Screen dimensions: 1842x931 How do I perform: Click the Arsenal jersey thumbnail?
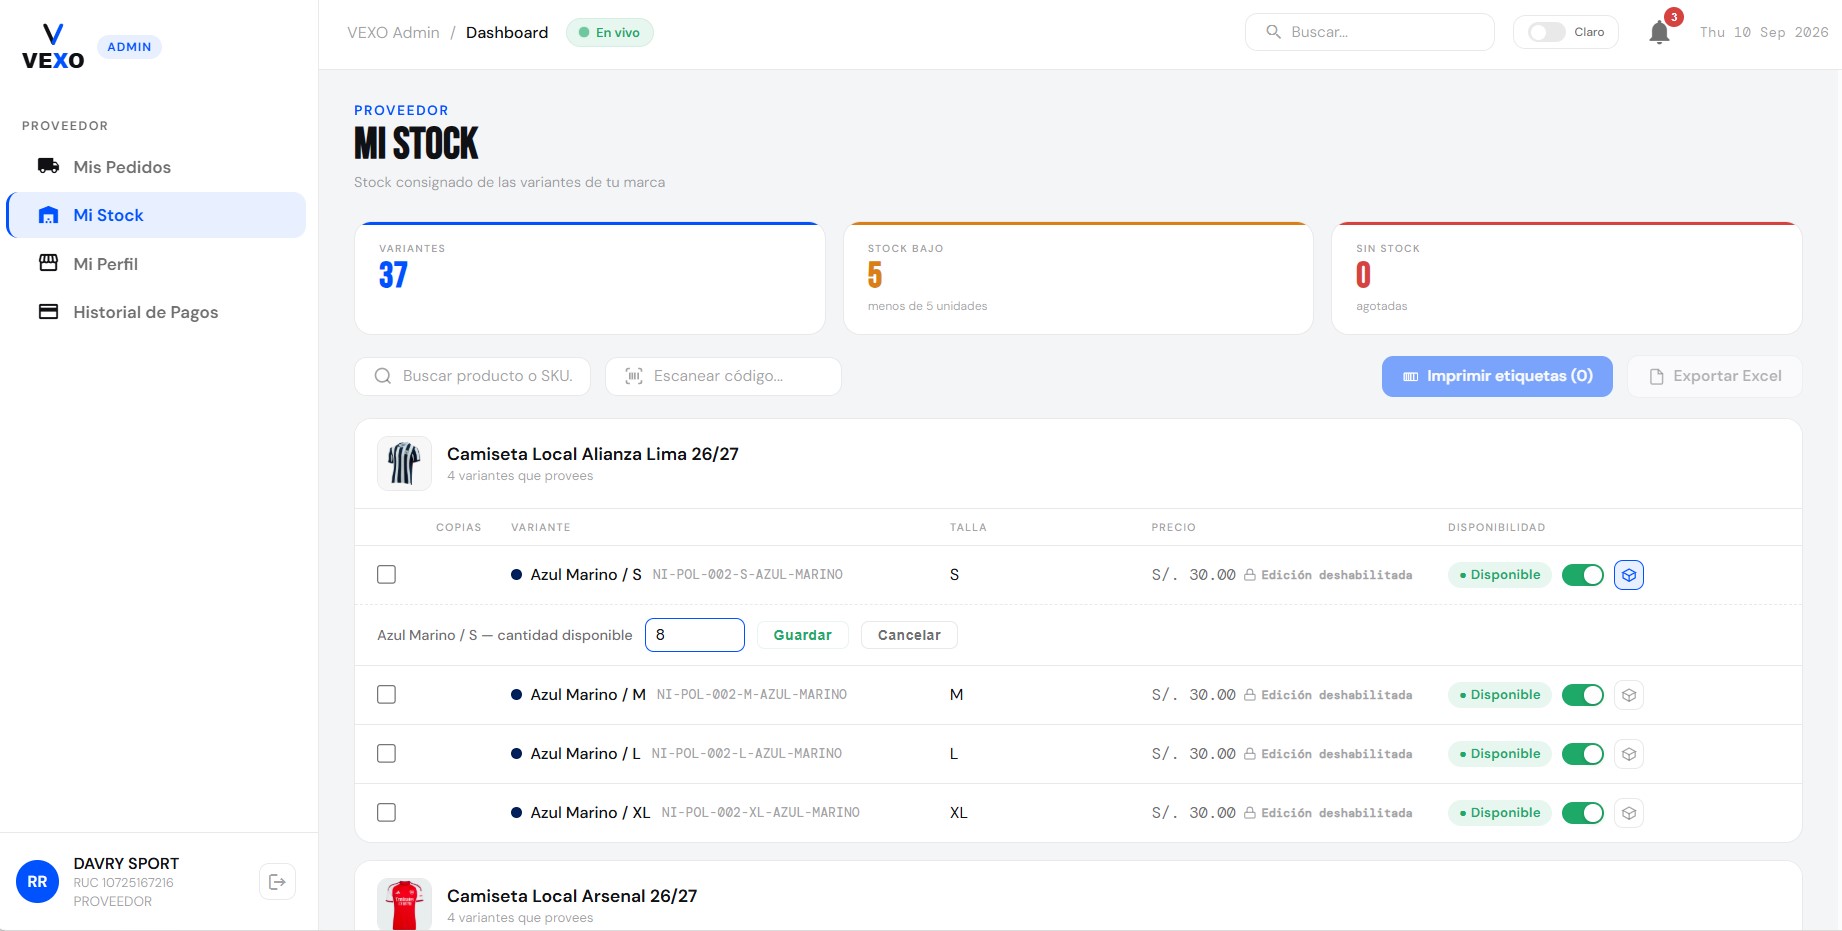[404, 904]
